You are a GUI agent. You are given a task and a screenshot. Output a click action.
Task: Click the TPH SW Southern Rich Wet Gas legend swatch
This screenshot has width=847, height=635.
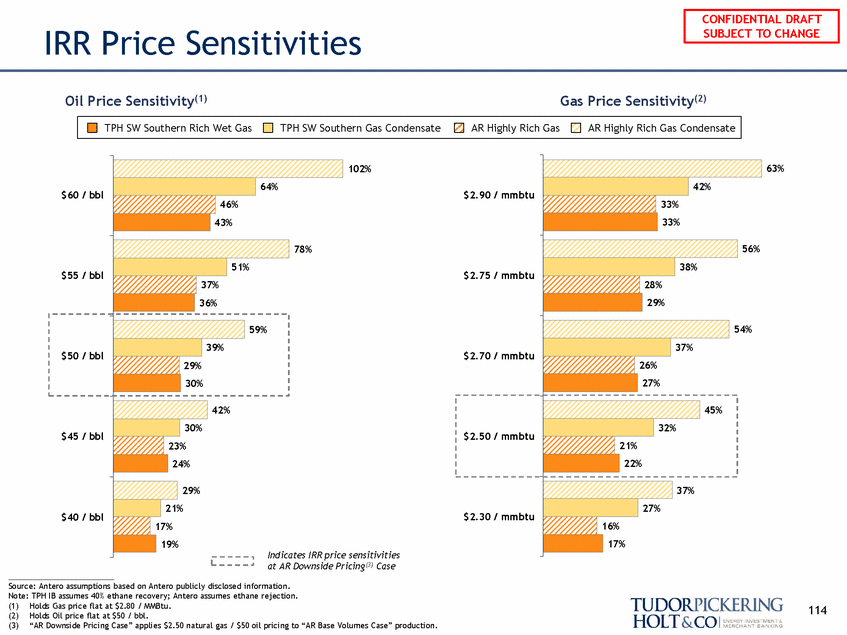92,128
